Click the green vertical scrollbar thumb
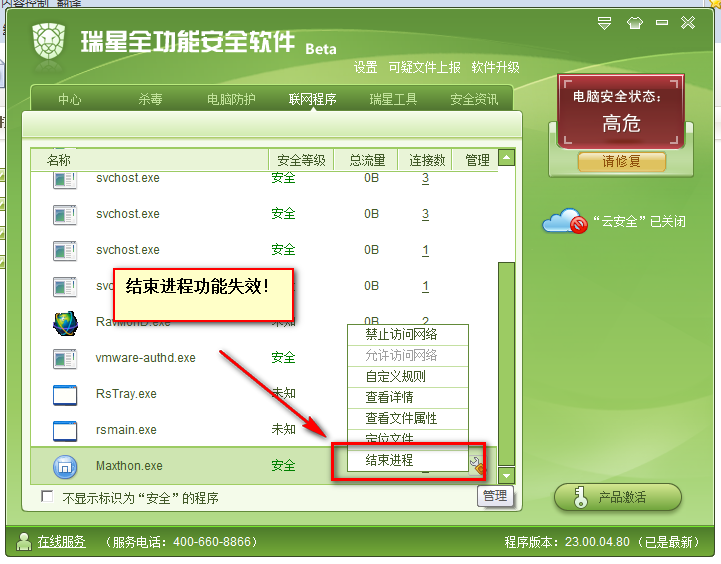The height and width of the screenshot is (564, 721). [506, 364]
